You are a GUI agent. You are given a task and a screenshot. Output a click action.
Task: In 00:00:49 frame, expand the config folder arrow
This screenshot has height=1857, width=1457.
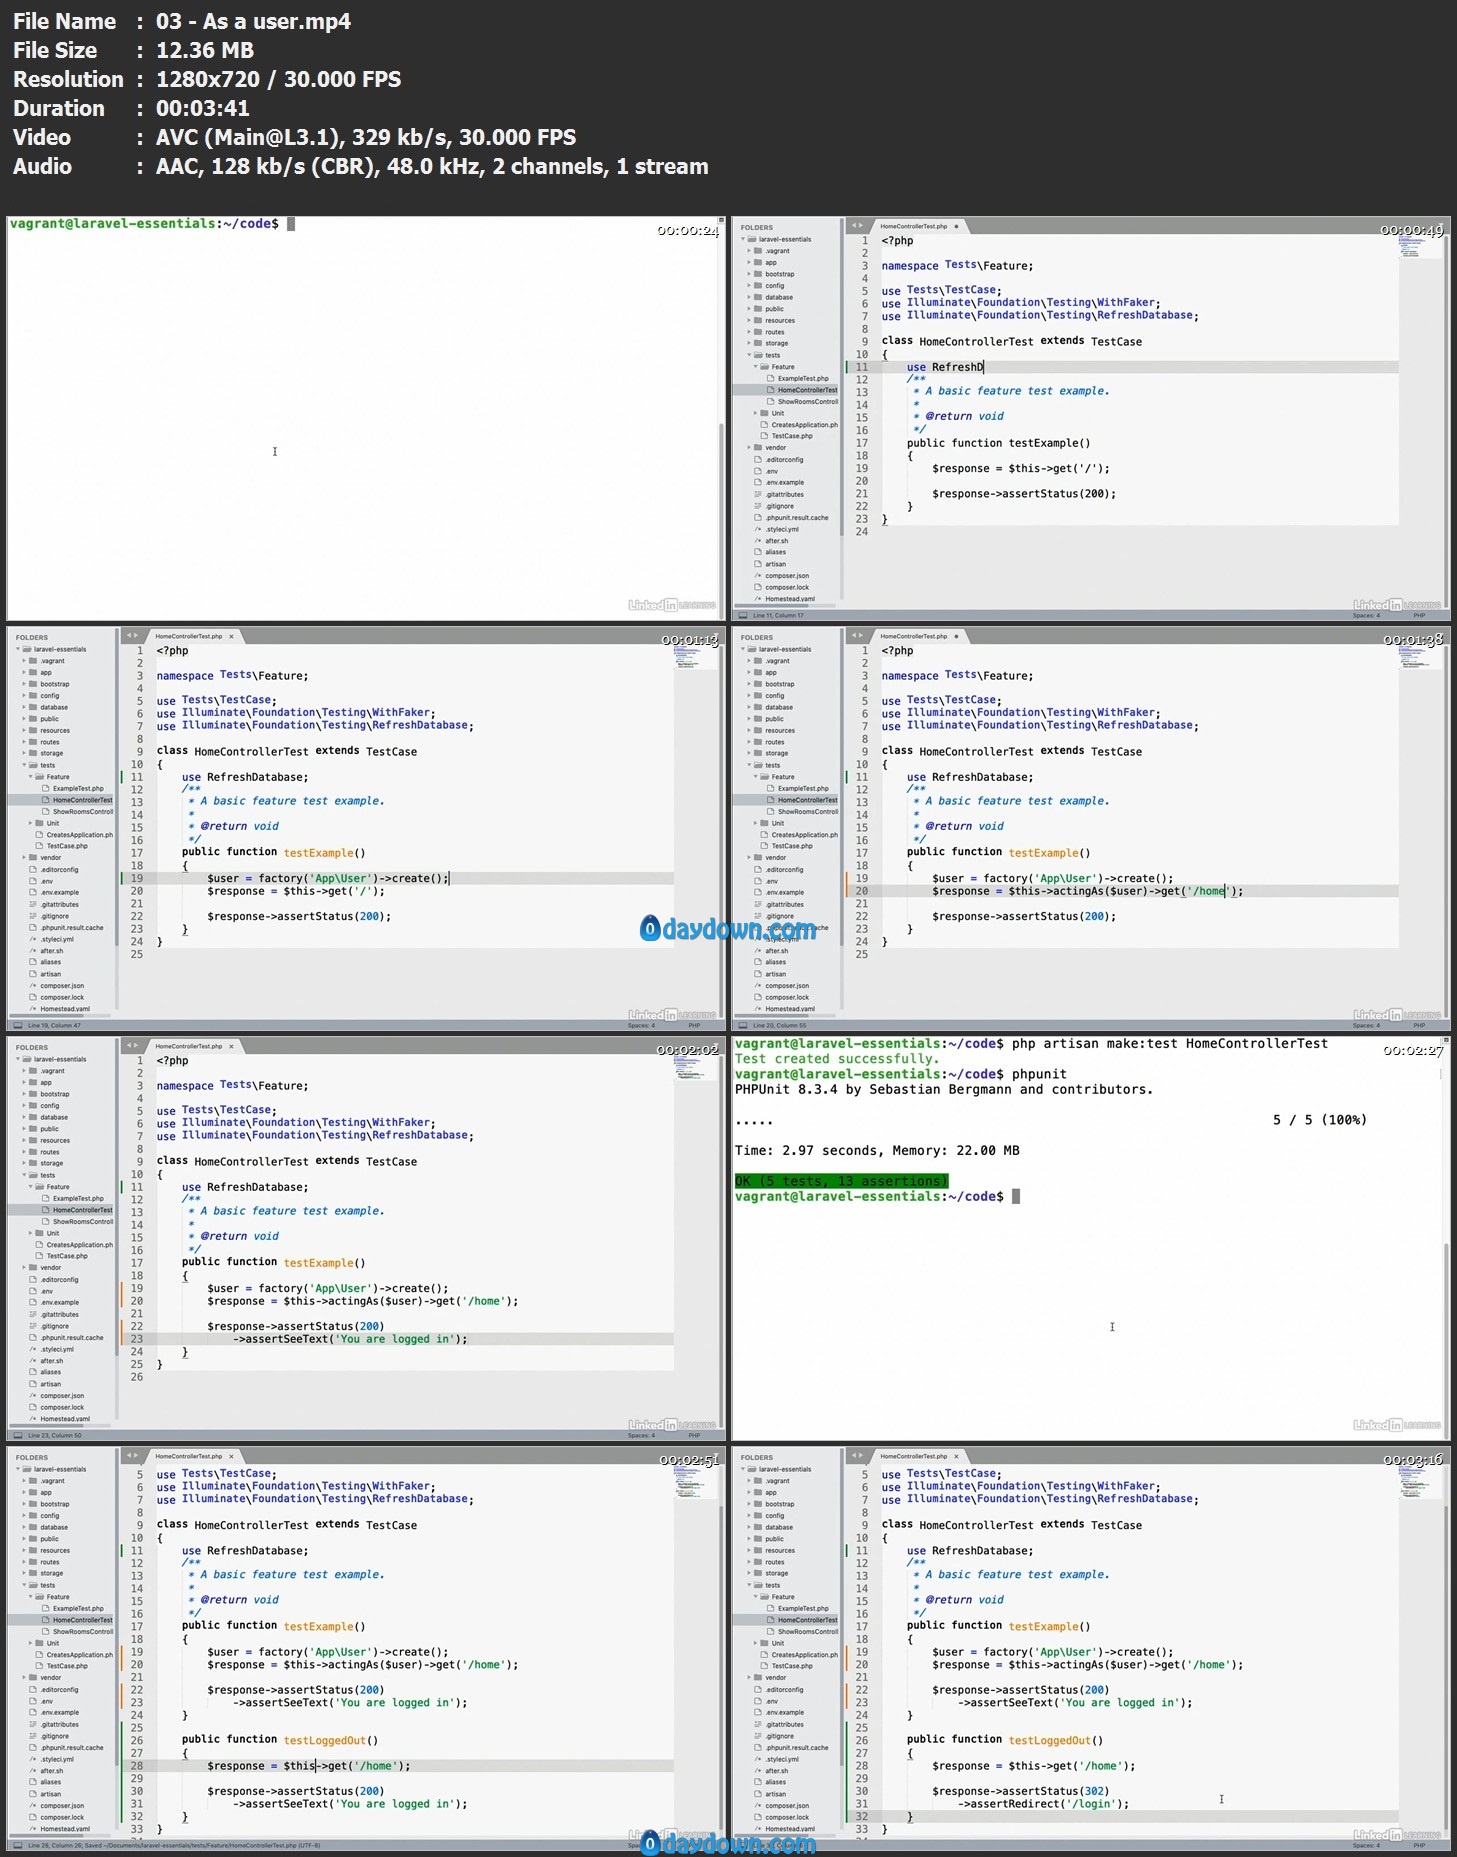point(748,285)
